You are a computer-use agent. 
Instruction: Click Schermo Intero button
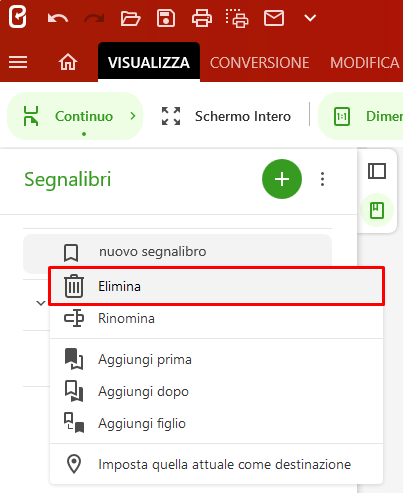point(226,116)
